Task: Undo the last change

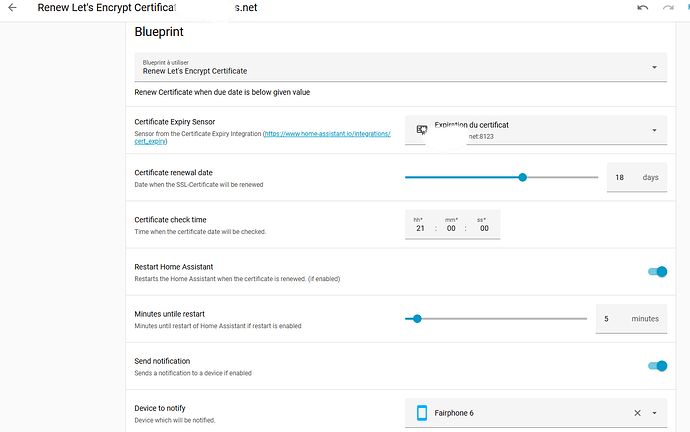Action: (x=642, y=7)
